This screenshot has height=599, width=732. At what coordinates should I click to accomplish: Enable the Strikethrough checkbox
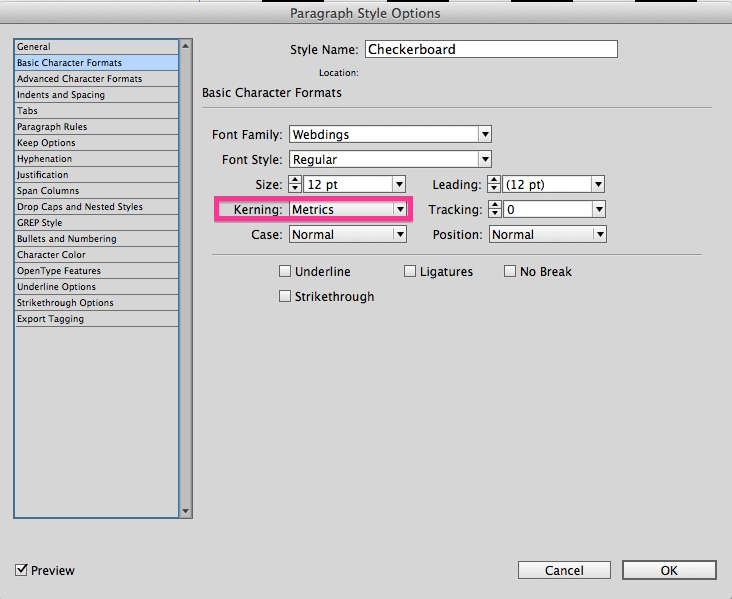pos(285,296)
